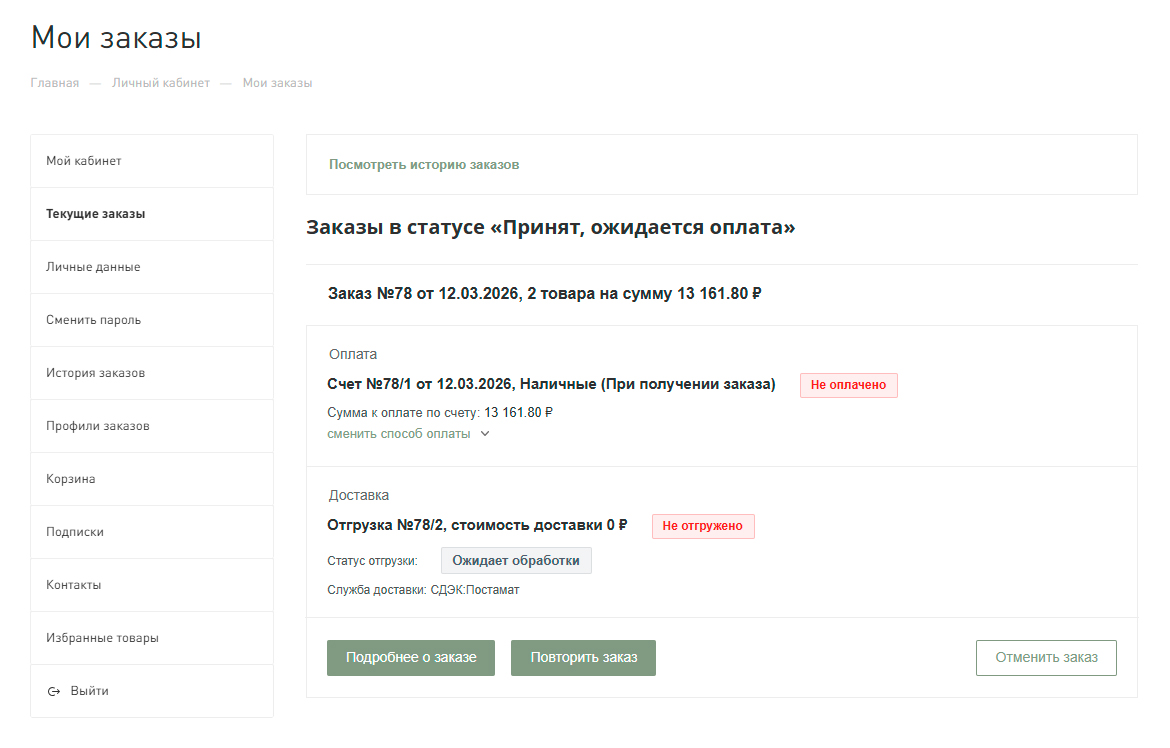Select «Мой кабинет» in the sidebar
This screenshot has height=748, width=1170.
click(x=84, y=160)
